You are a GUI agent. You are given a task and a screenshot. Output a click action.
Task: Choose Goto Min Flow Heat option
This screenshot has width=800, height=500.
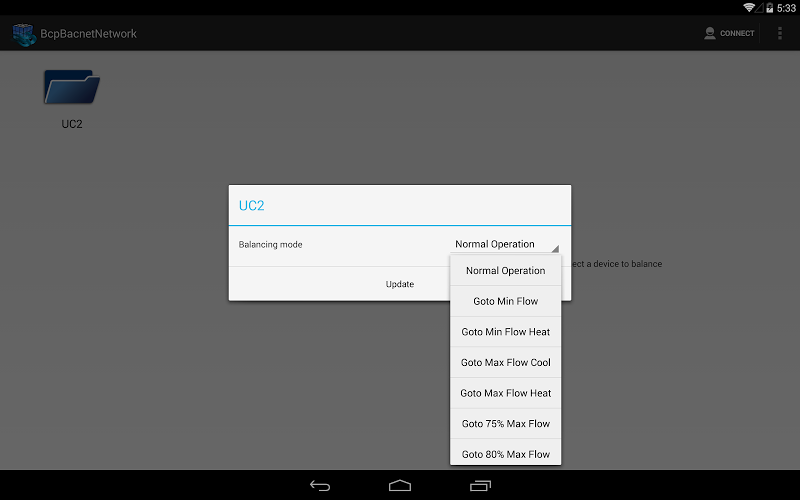tap(506, 332)
